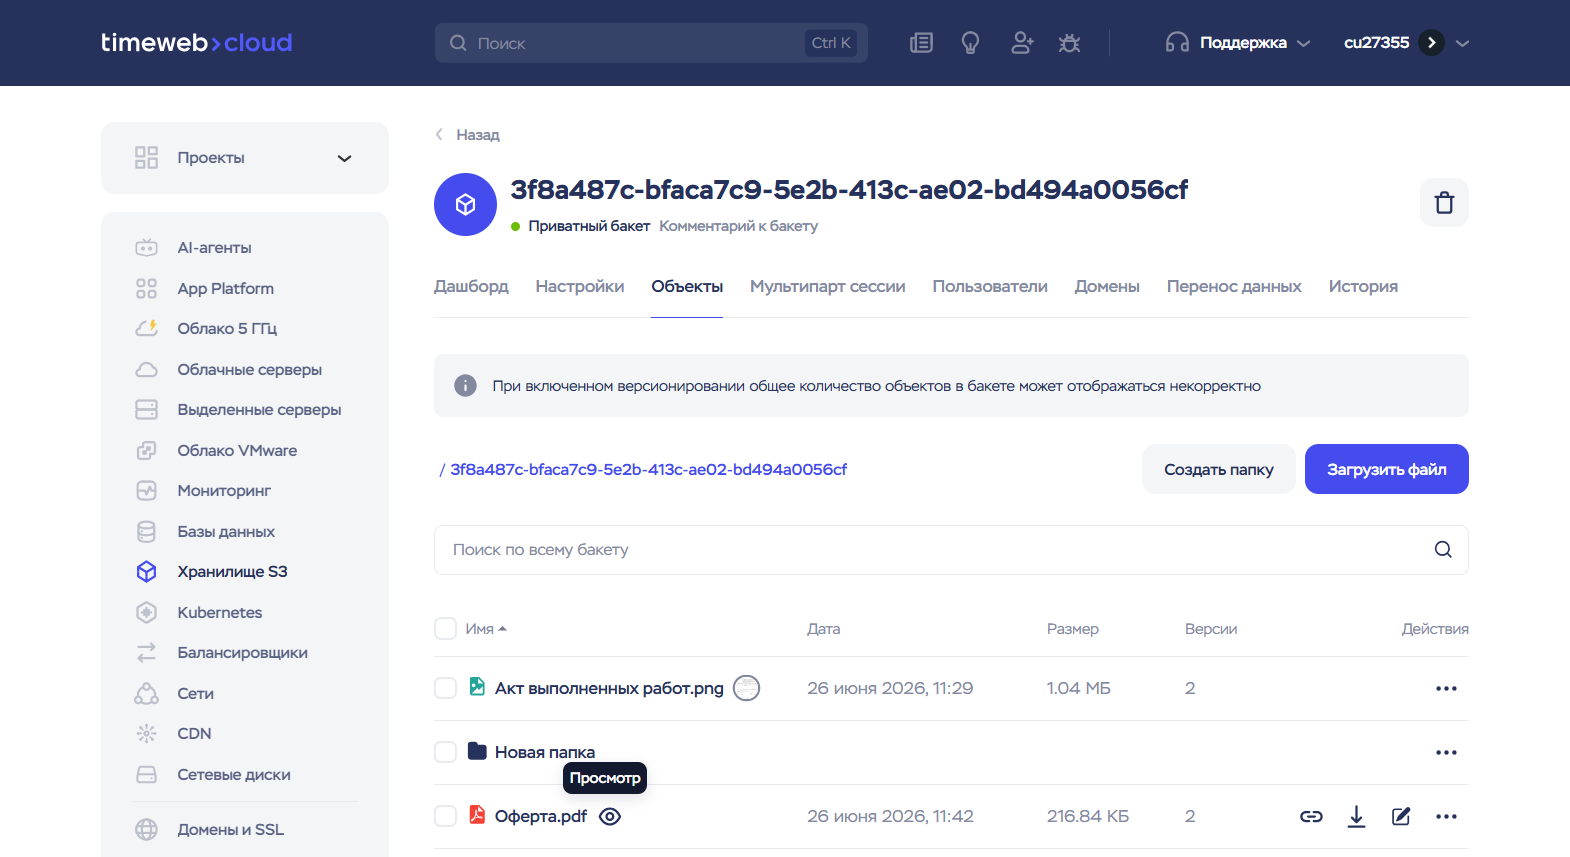Switch to the Настройки tab
The height and width of the screenshot is (857, 1570).
click(x=580, y=287)
